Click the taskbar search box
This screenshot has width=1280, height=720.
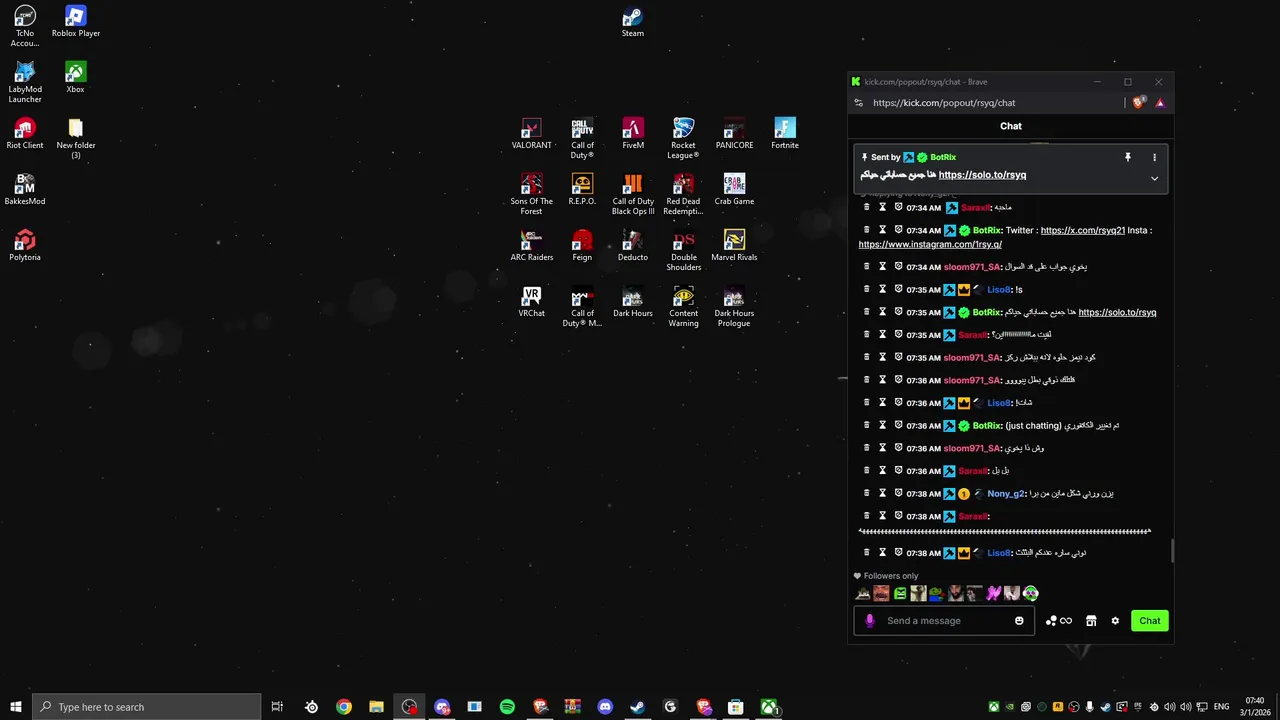click(x=147, y=707)
